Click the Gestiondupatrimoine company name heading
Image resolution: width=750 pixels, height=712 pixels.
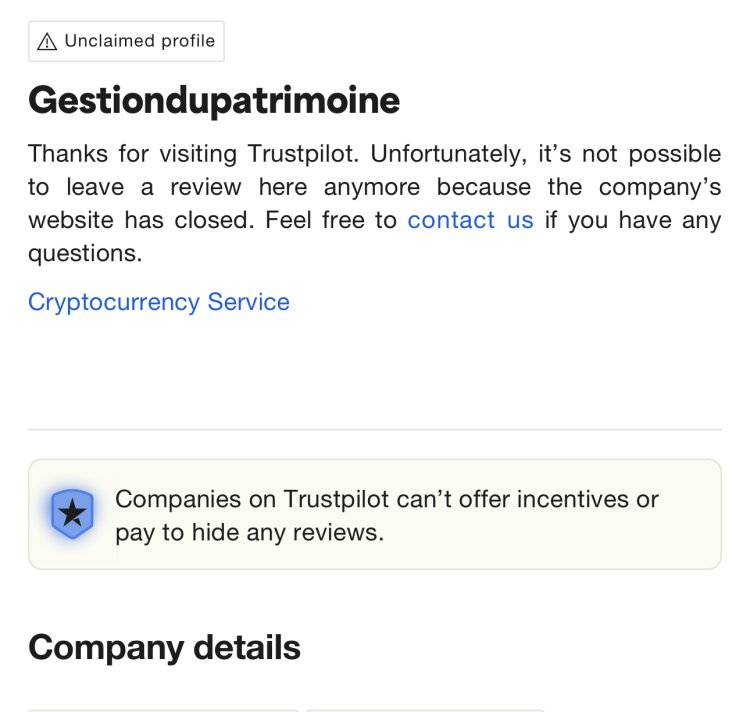(214, 101)
